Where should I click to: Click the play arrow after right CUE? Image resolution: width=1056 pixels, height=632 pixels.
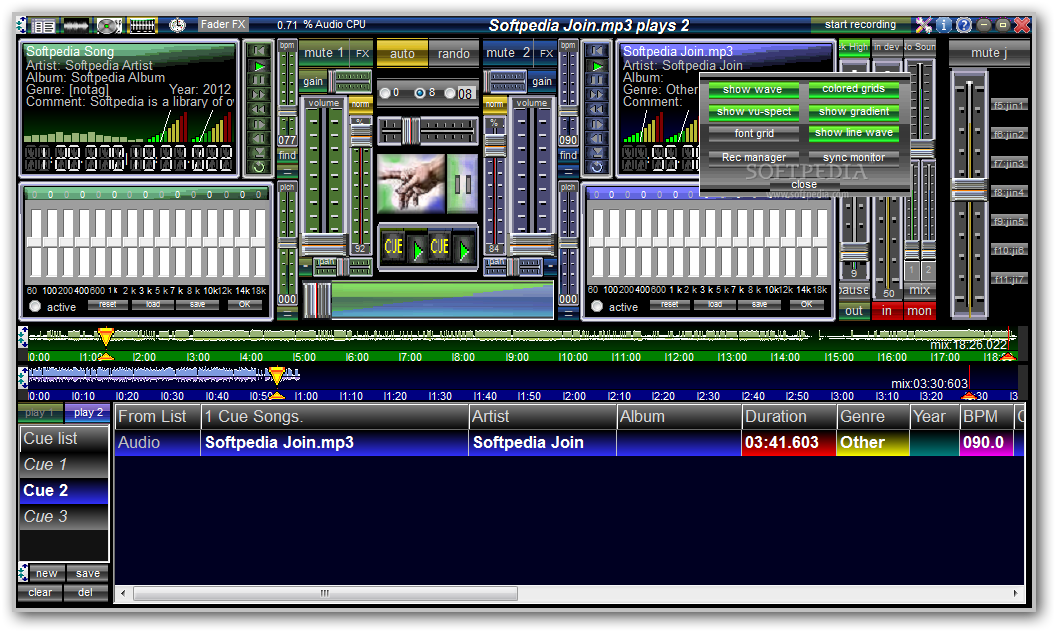pyautogui.click(x=464, y=250)
